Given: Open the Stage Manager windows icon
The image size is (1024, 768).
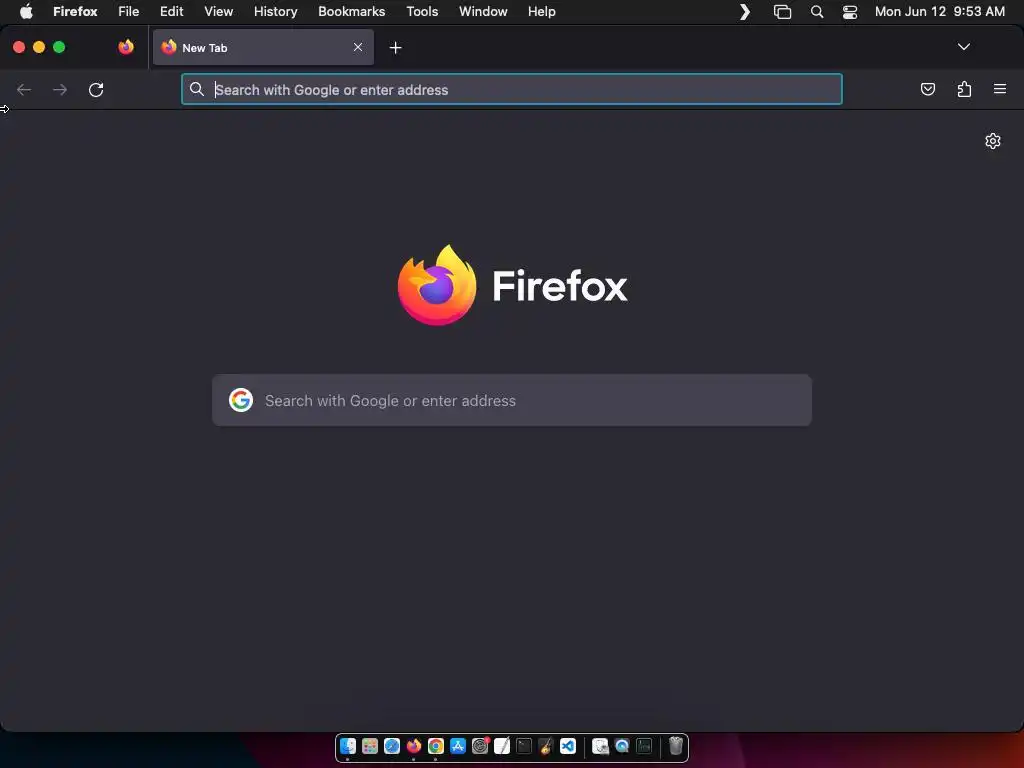Looking at the screenshot, I should pos(782,12).
